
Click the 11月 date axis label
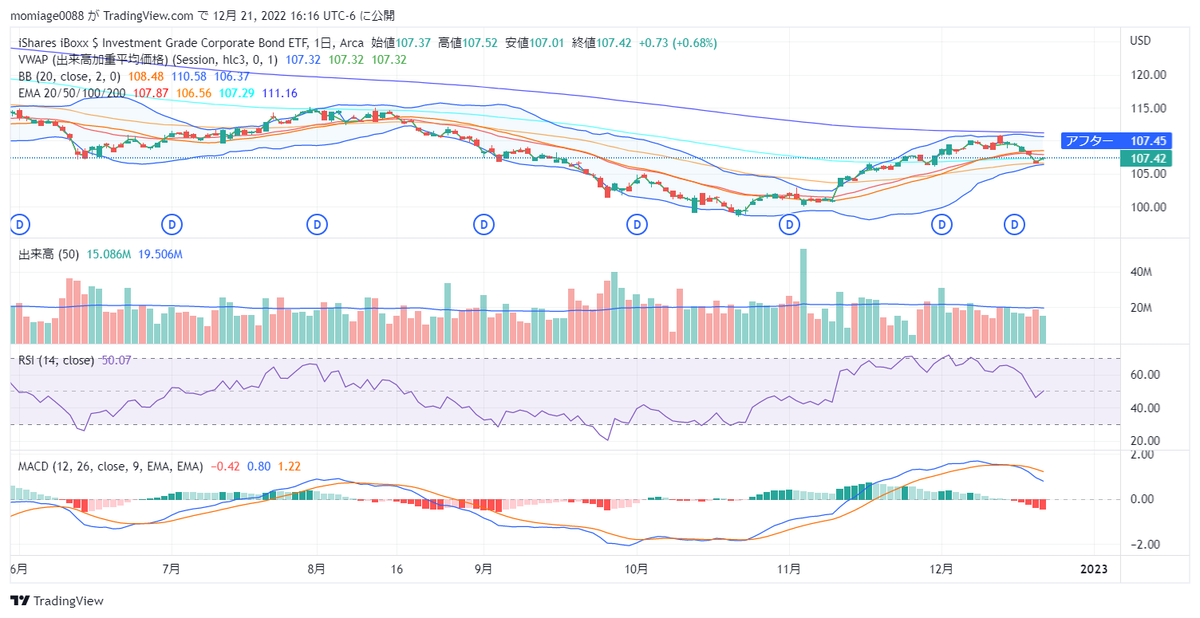point(790,569)
